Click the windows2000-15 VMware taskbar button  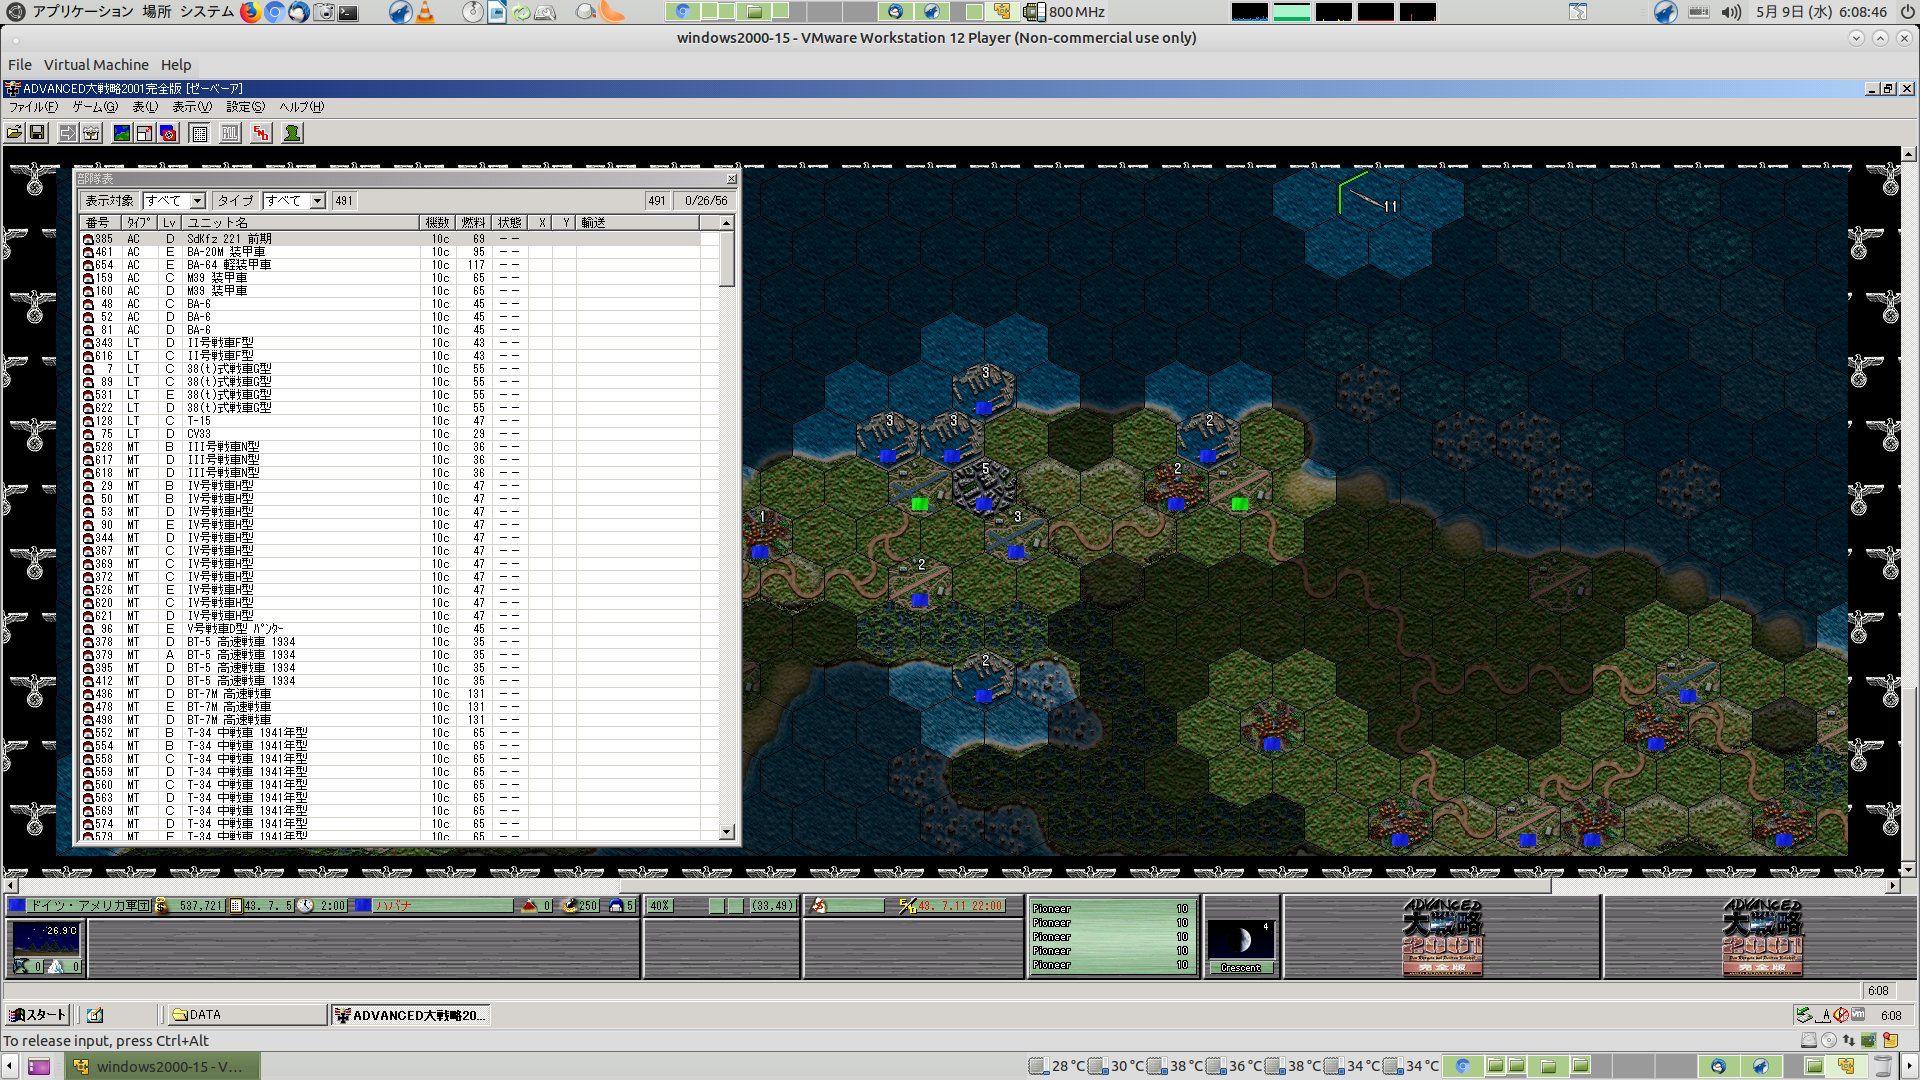(x=163, y=1066)
